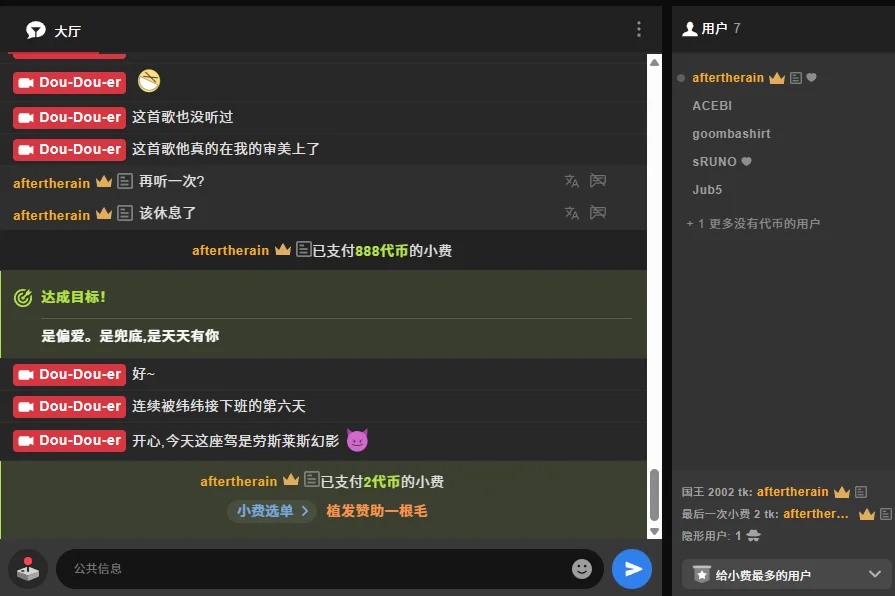Translate the message 再听一次?

(572, 181)
